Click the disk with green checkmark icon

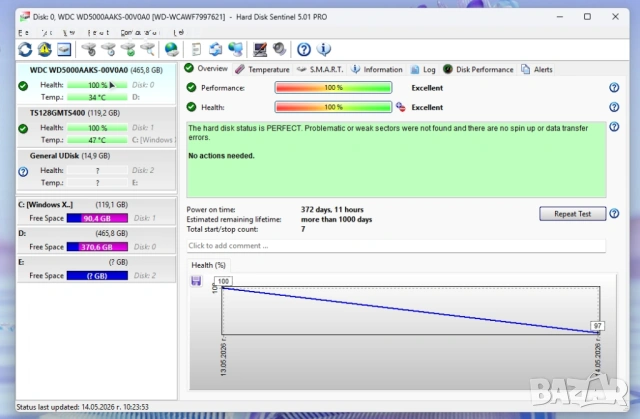click(x=128, y=49)
